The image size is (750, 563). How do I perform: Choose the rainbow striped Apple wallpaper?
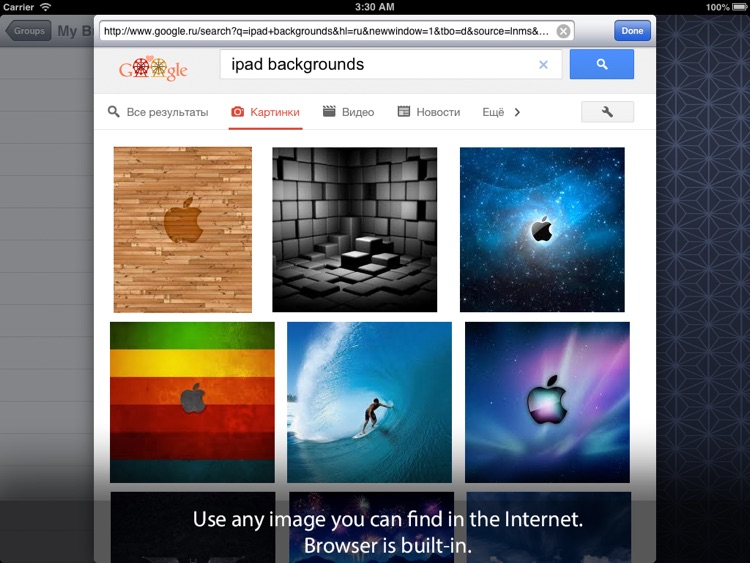pyautogui.click(x=192, y=402)
